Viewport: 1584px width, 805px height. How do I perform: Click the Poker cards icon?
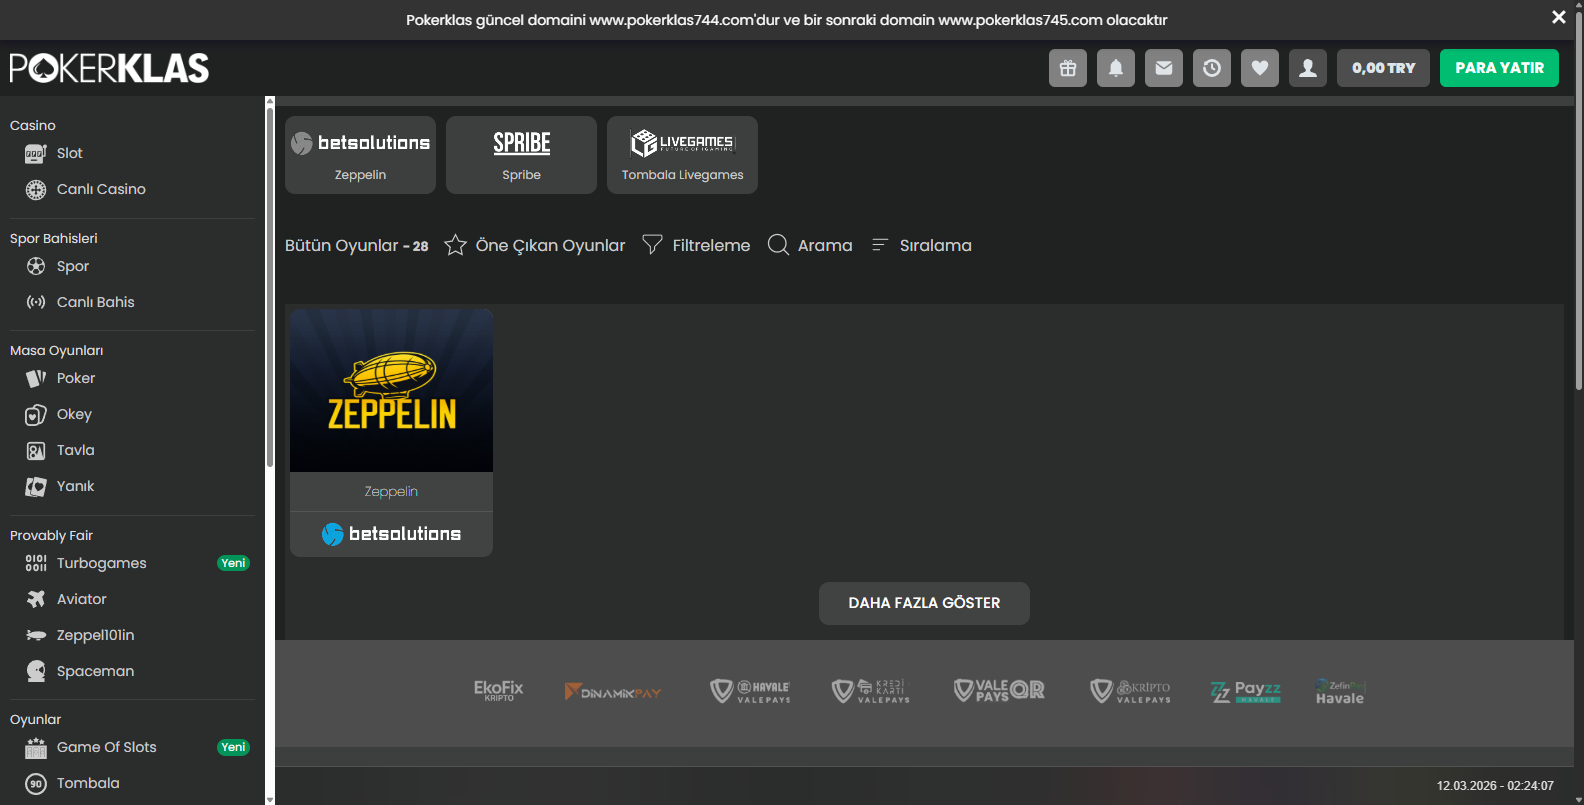pos(36,378)
